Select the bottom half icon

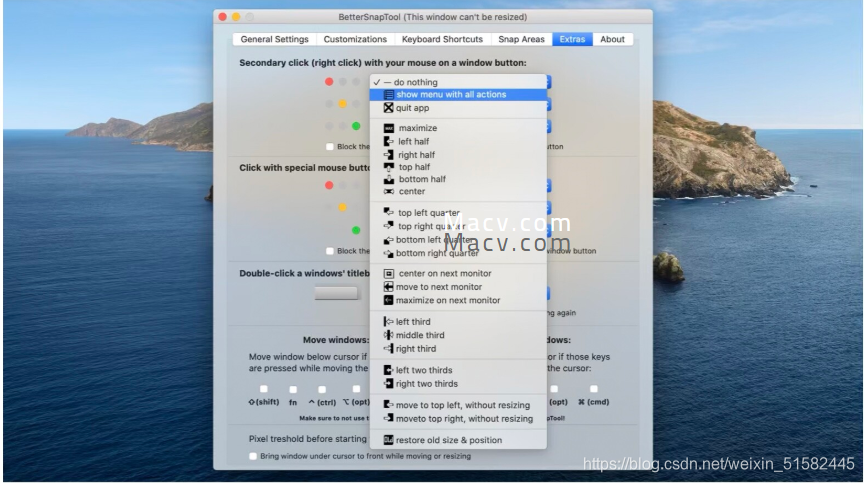pos(389,179)
